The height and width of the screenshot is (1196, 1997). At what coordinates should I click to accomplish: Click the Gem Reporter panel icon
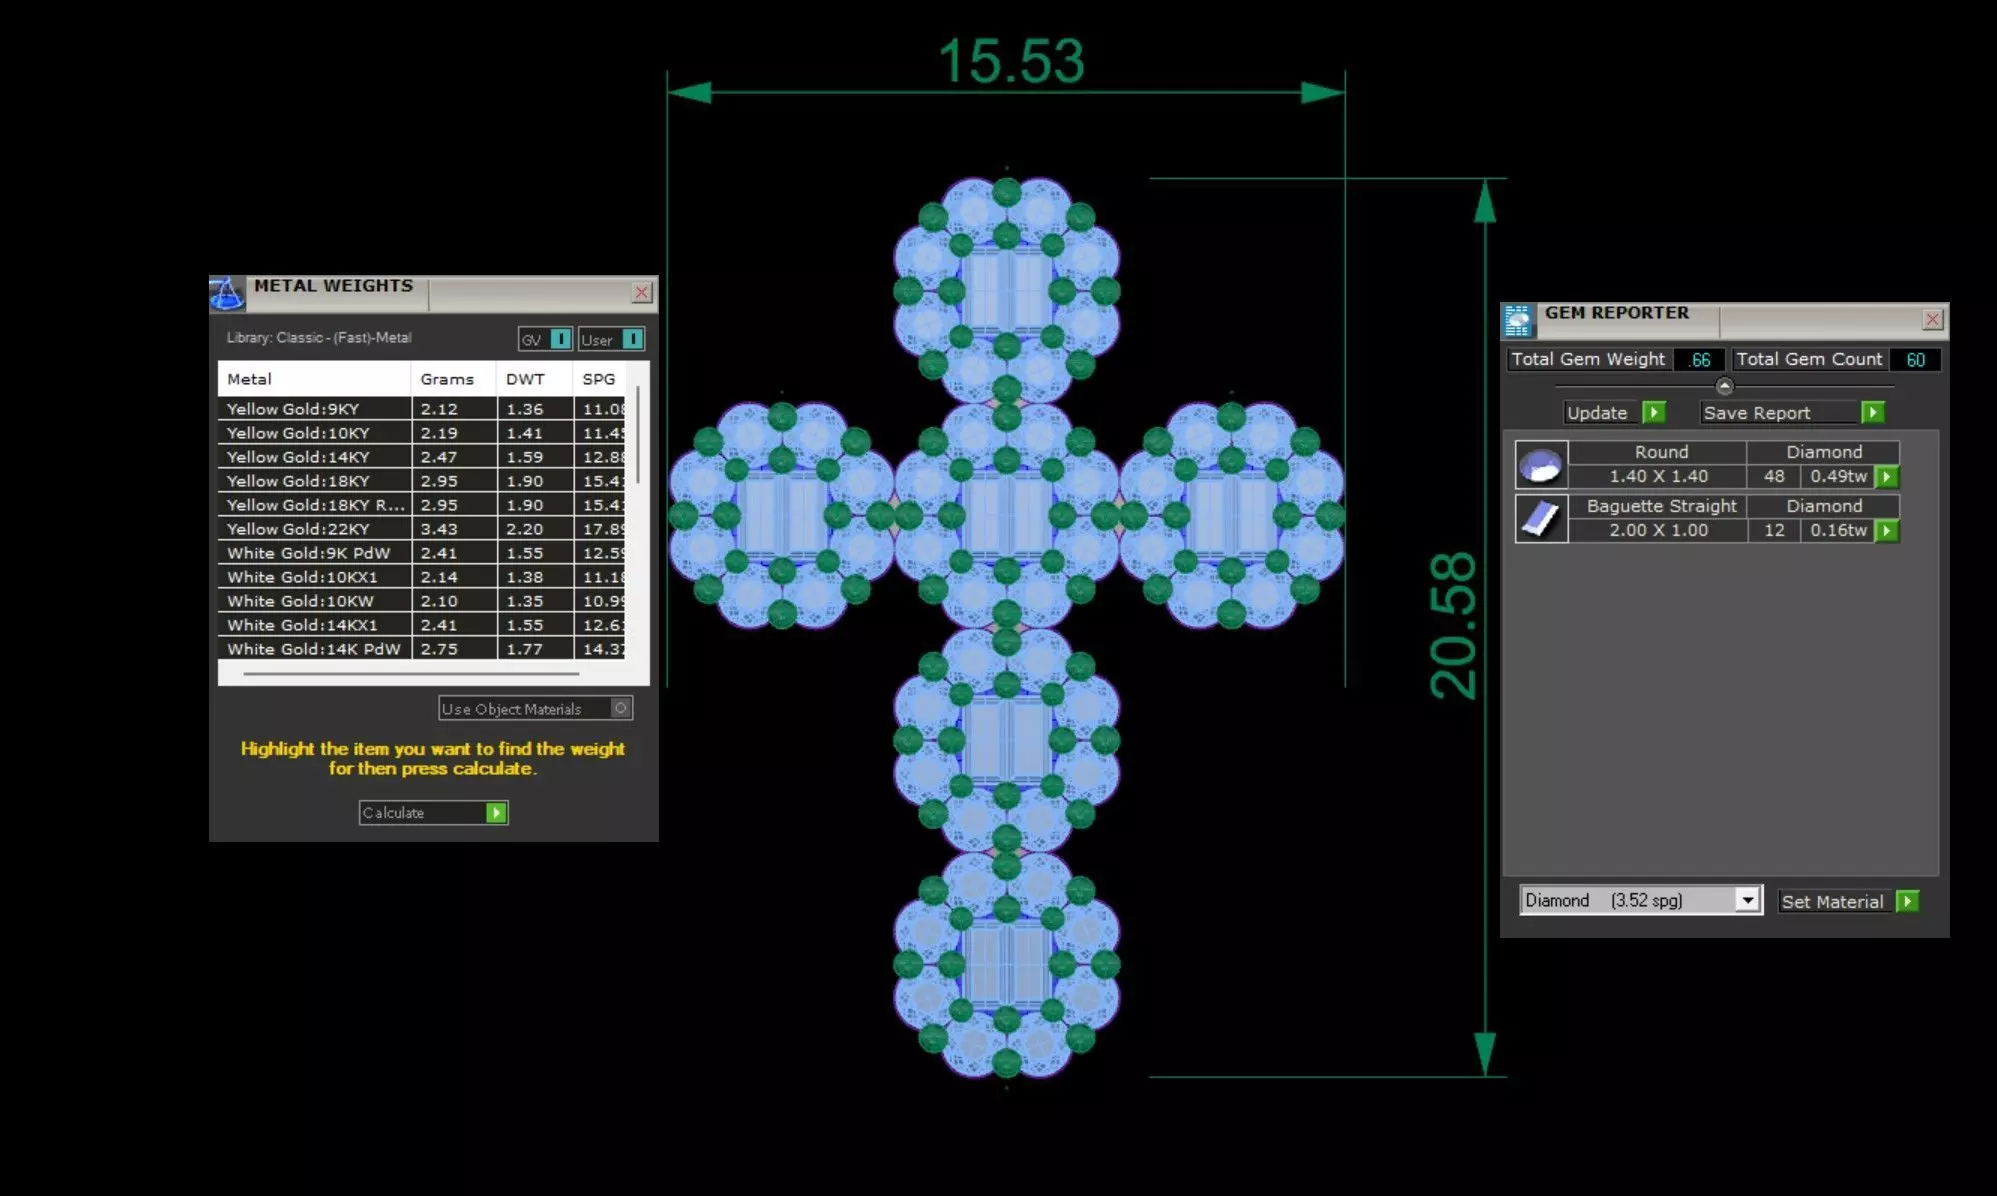[1518, 321]
